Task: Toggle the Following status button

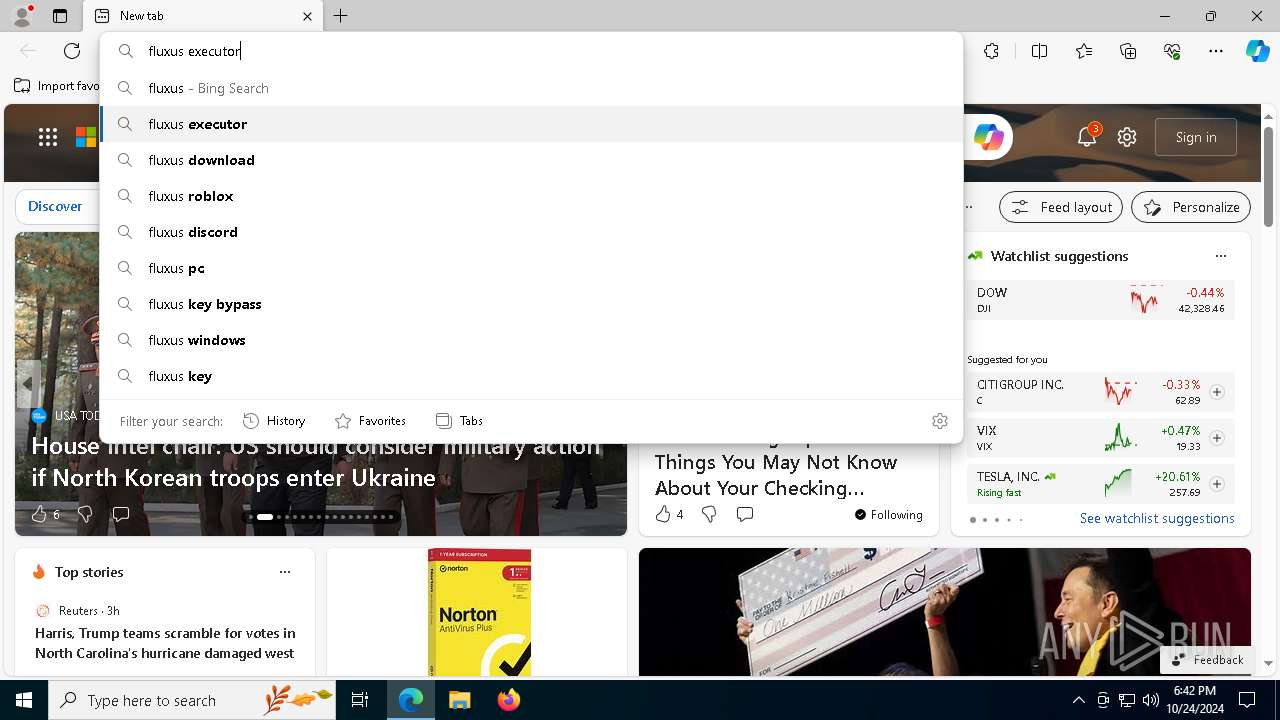Action: [x=889, y=515]
